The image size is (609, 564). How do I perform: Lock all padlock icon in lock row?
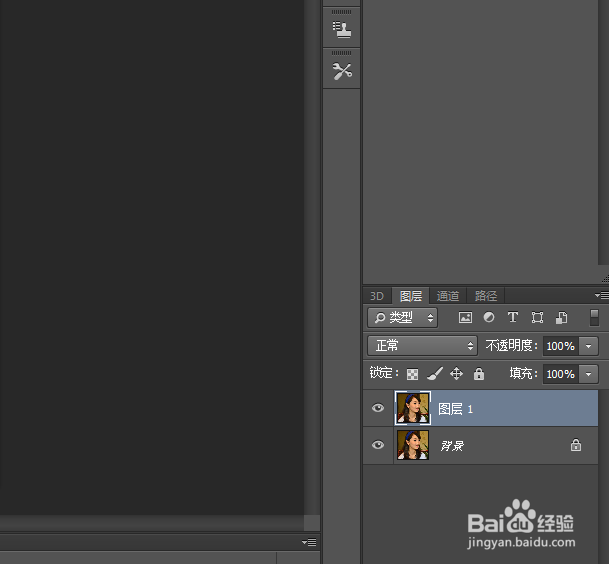point(479,374)
